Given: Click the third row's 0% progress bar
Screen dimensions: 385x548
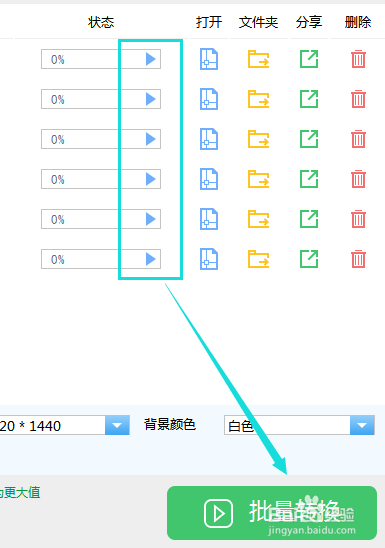Looking at the screenshot, I should [x=101, y=139].
